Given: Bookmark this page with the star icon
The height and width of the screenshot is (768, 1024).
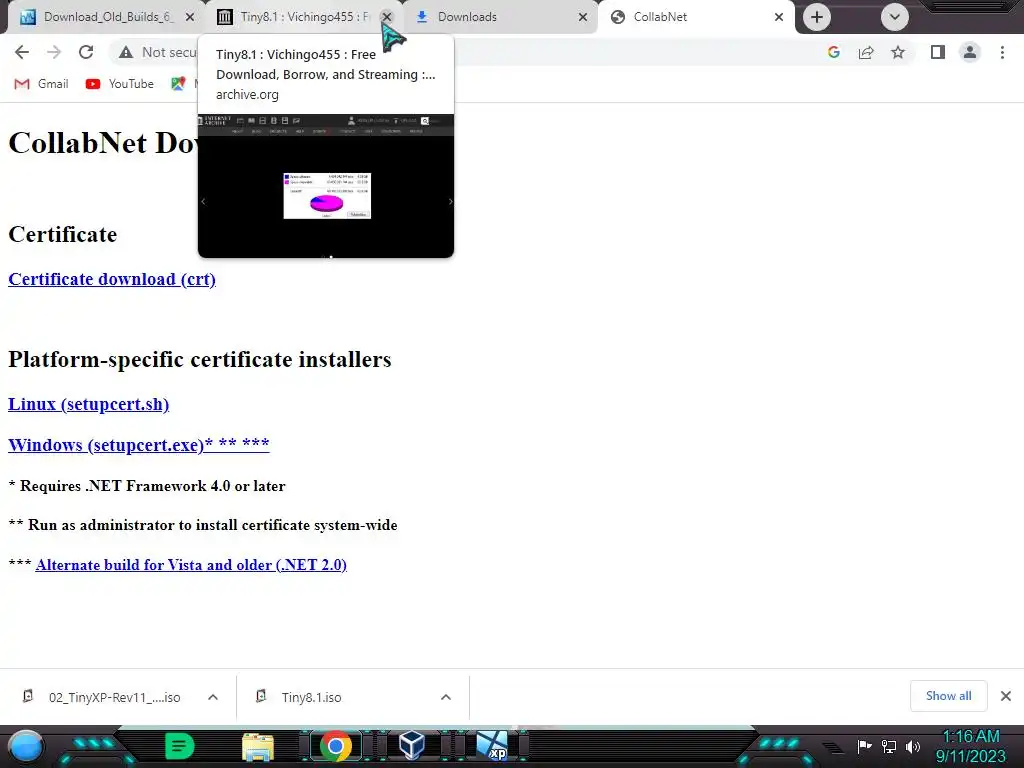Looking at the screenshot, I should [898, 52].
